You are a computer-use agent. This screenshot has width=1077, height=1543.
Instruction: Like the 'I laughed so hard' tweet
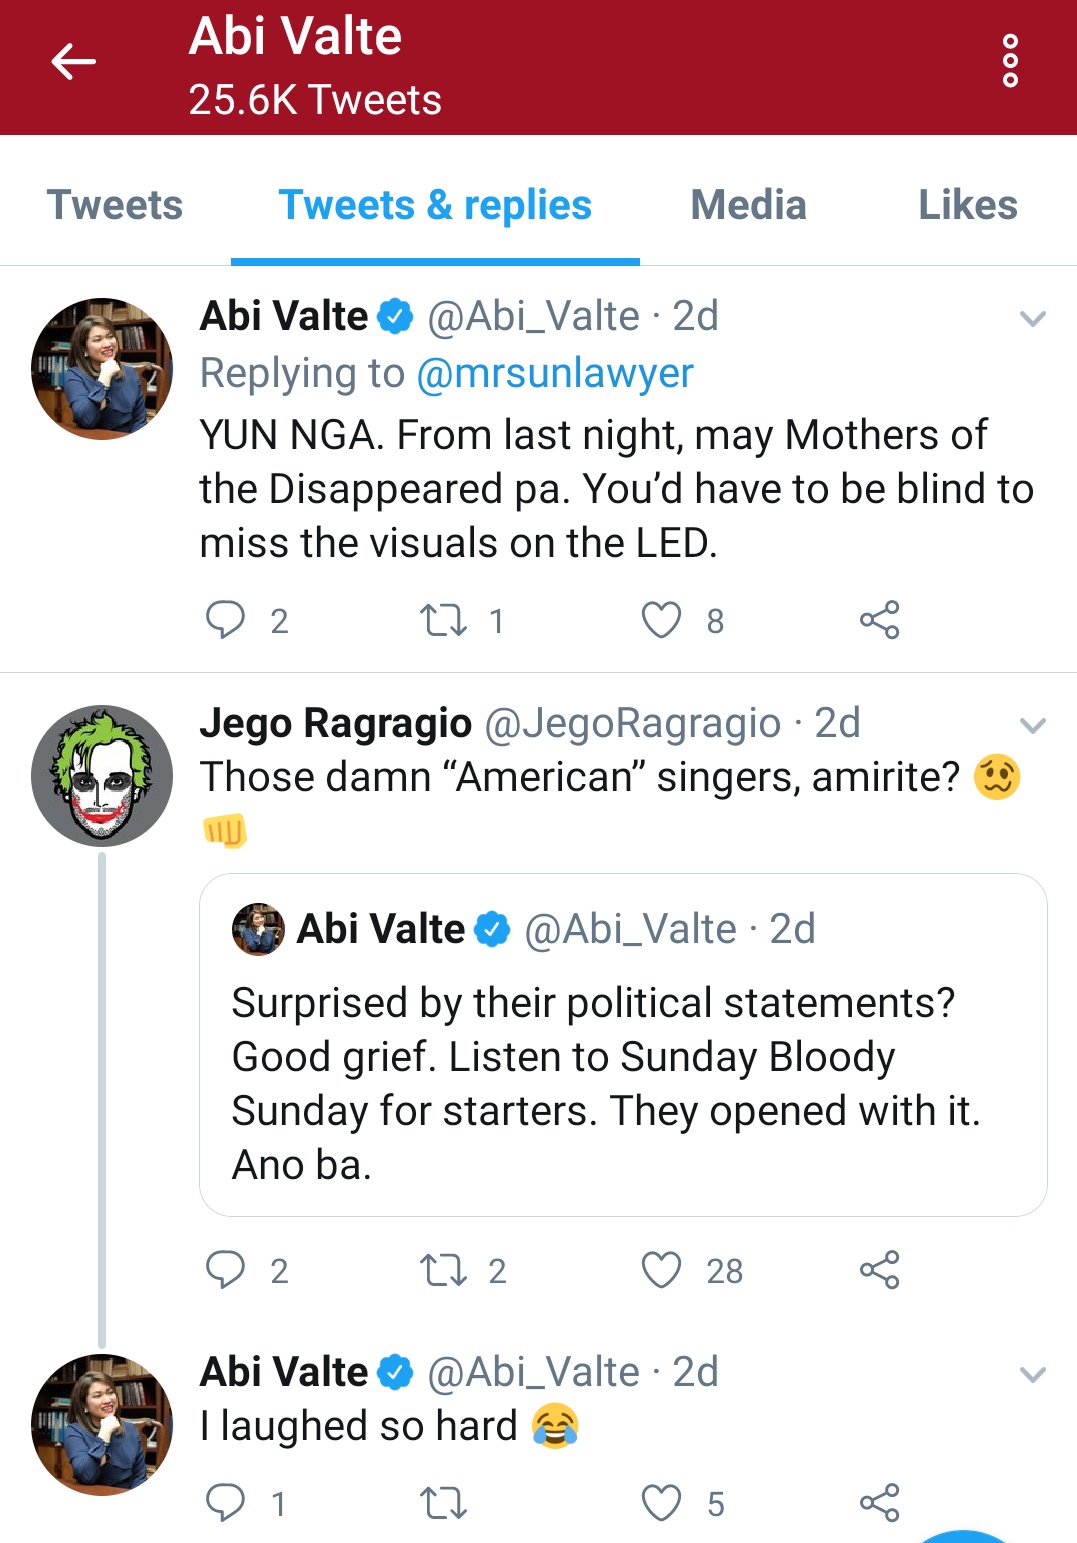[661, 1503]
